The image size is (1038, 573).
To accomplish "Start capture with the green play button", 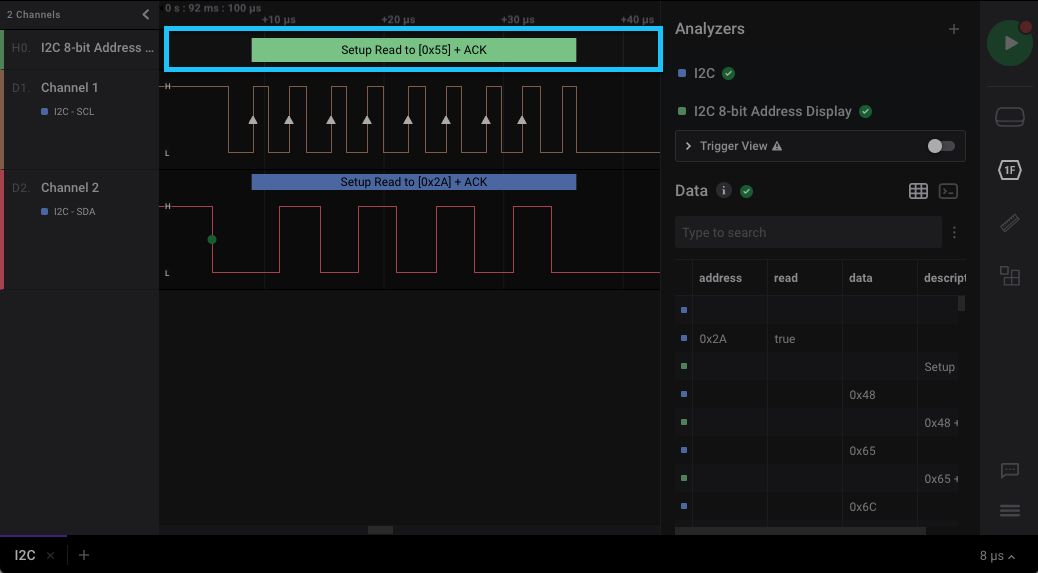I will 1010,43.
